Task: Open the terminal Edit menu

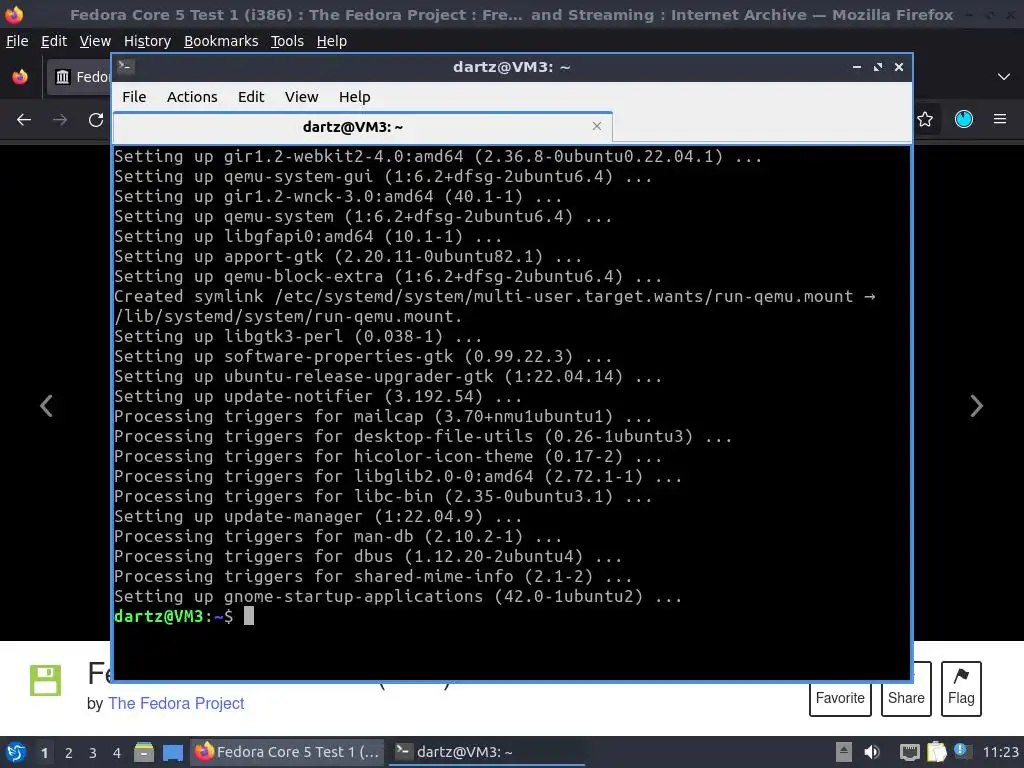Action: pyautogui.click(x=251, y=97)
